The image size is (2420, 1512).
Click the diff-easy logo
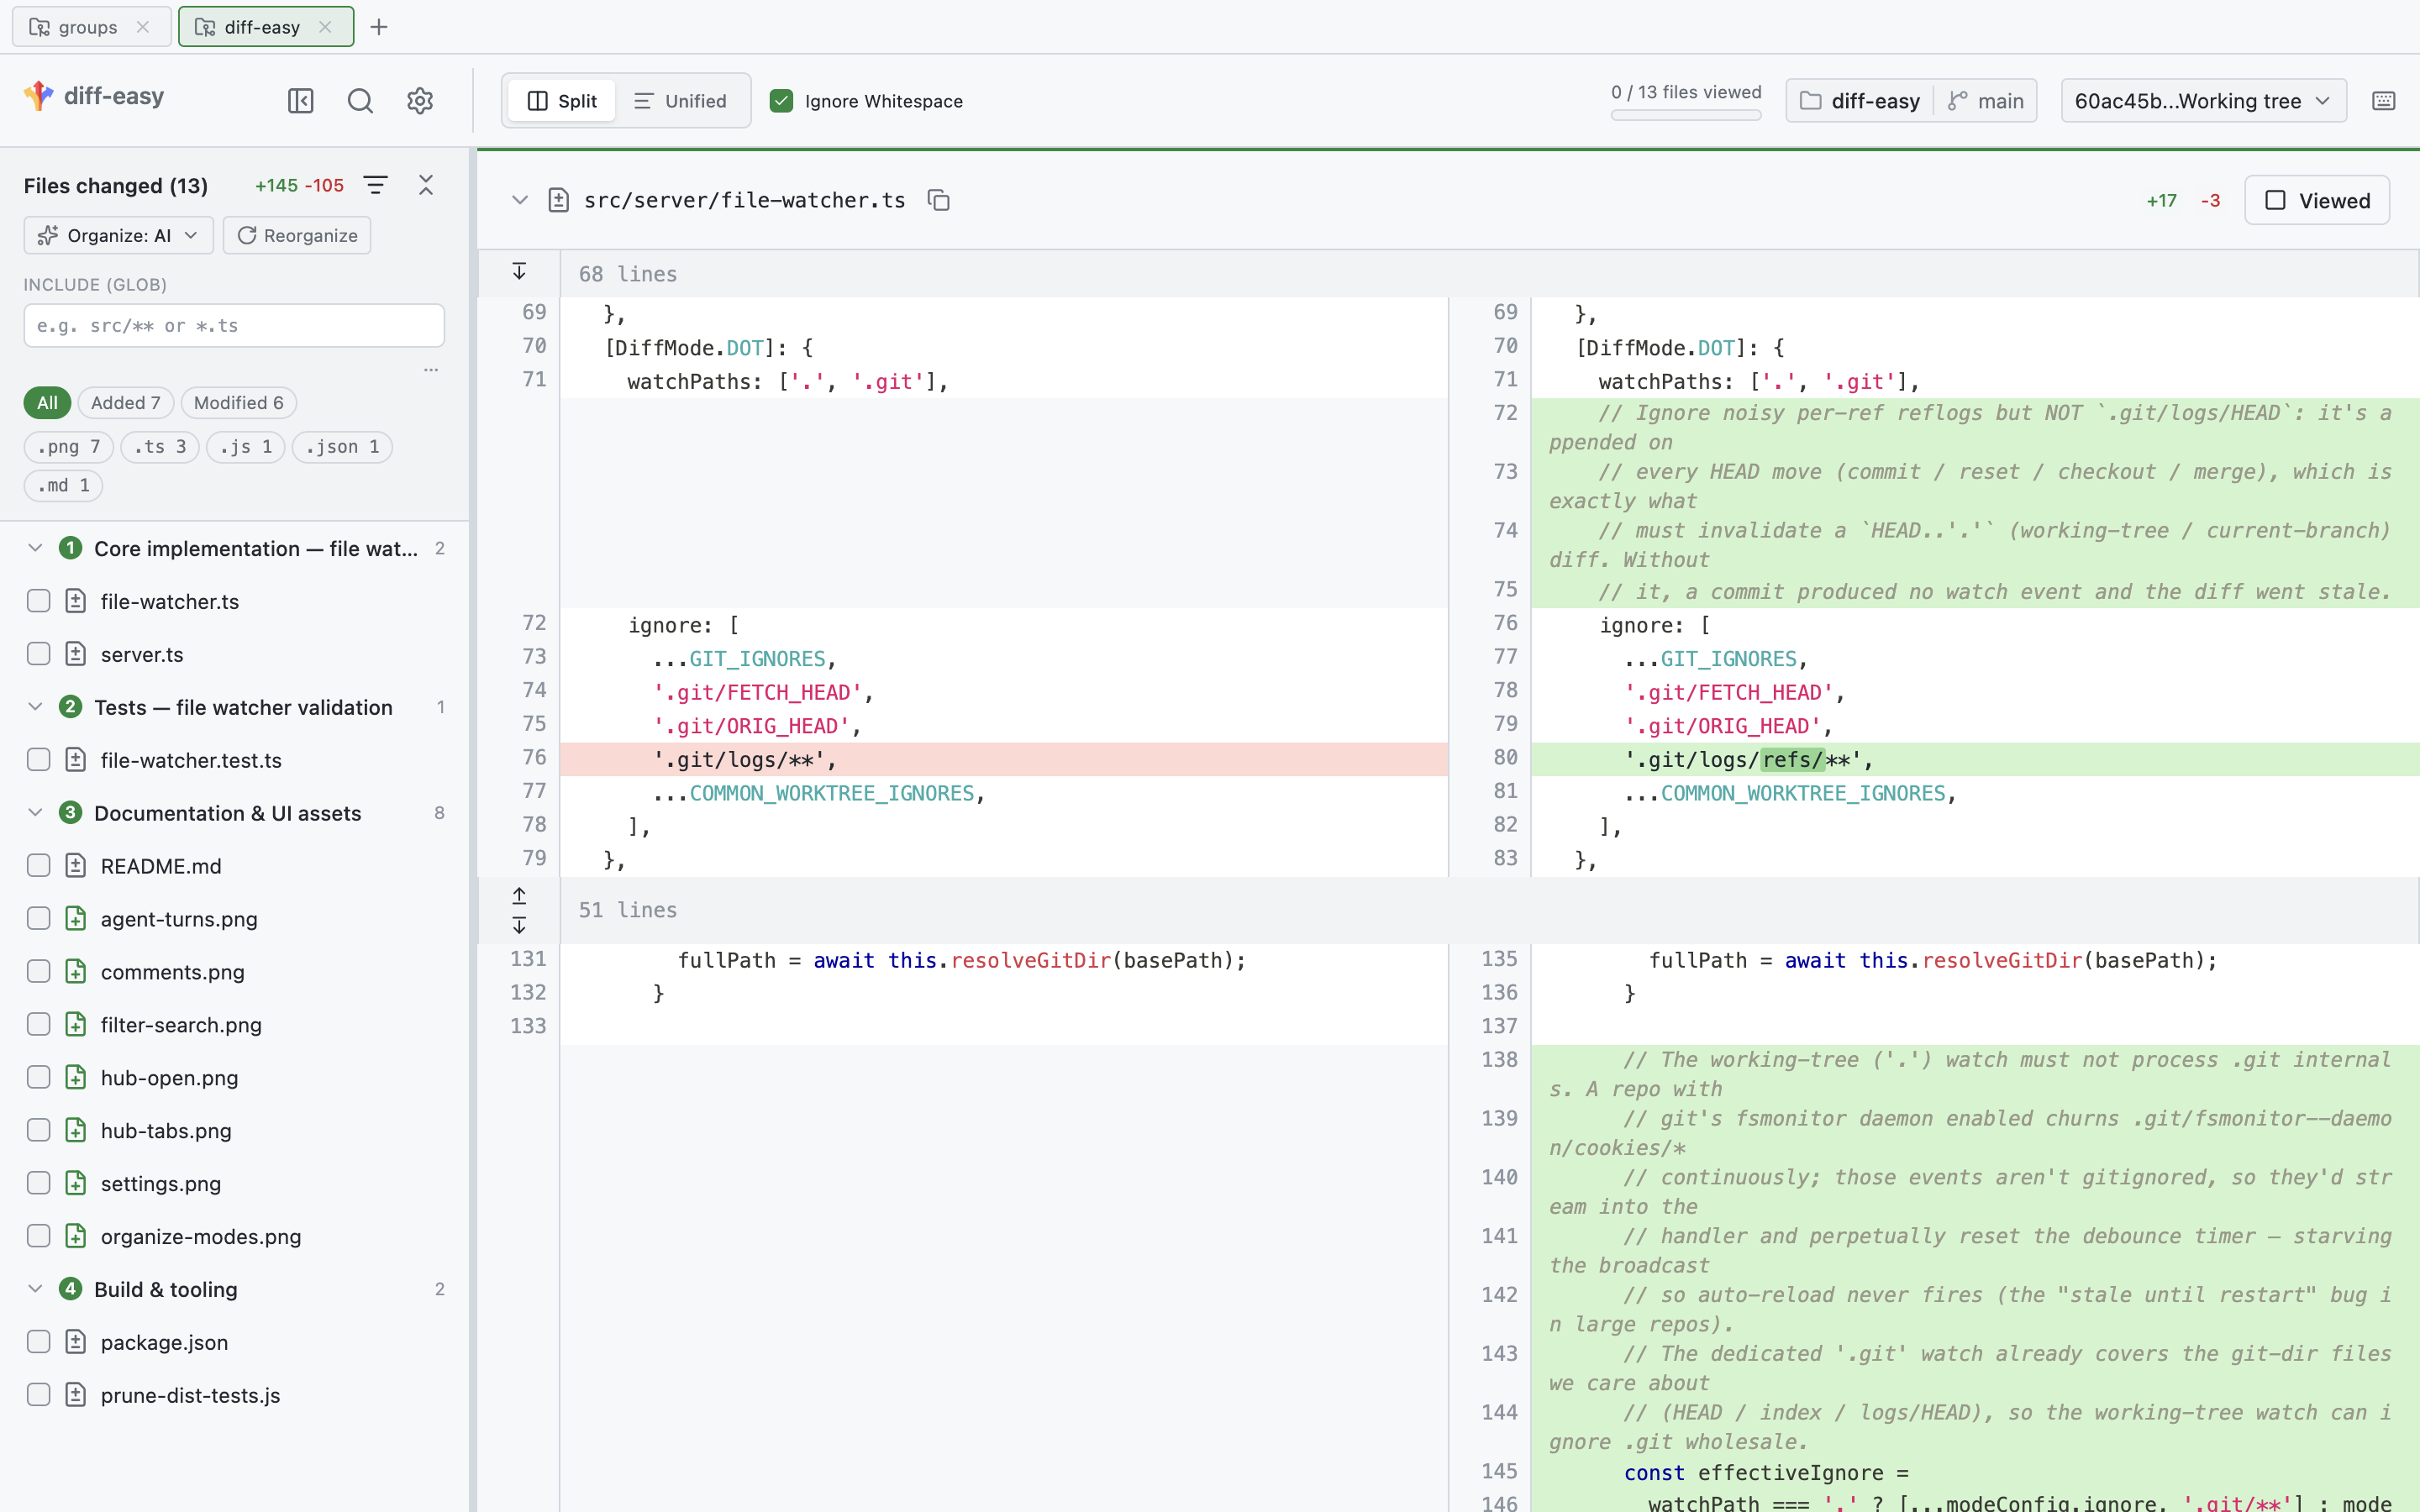click(38, 96)
